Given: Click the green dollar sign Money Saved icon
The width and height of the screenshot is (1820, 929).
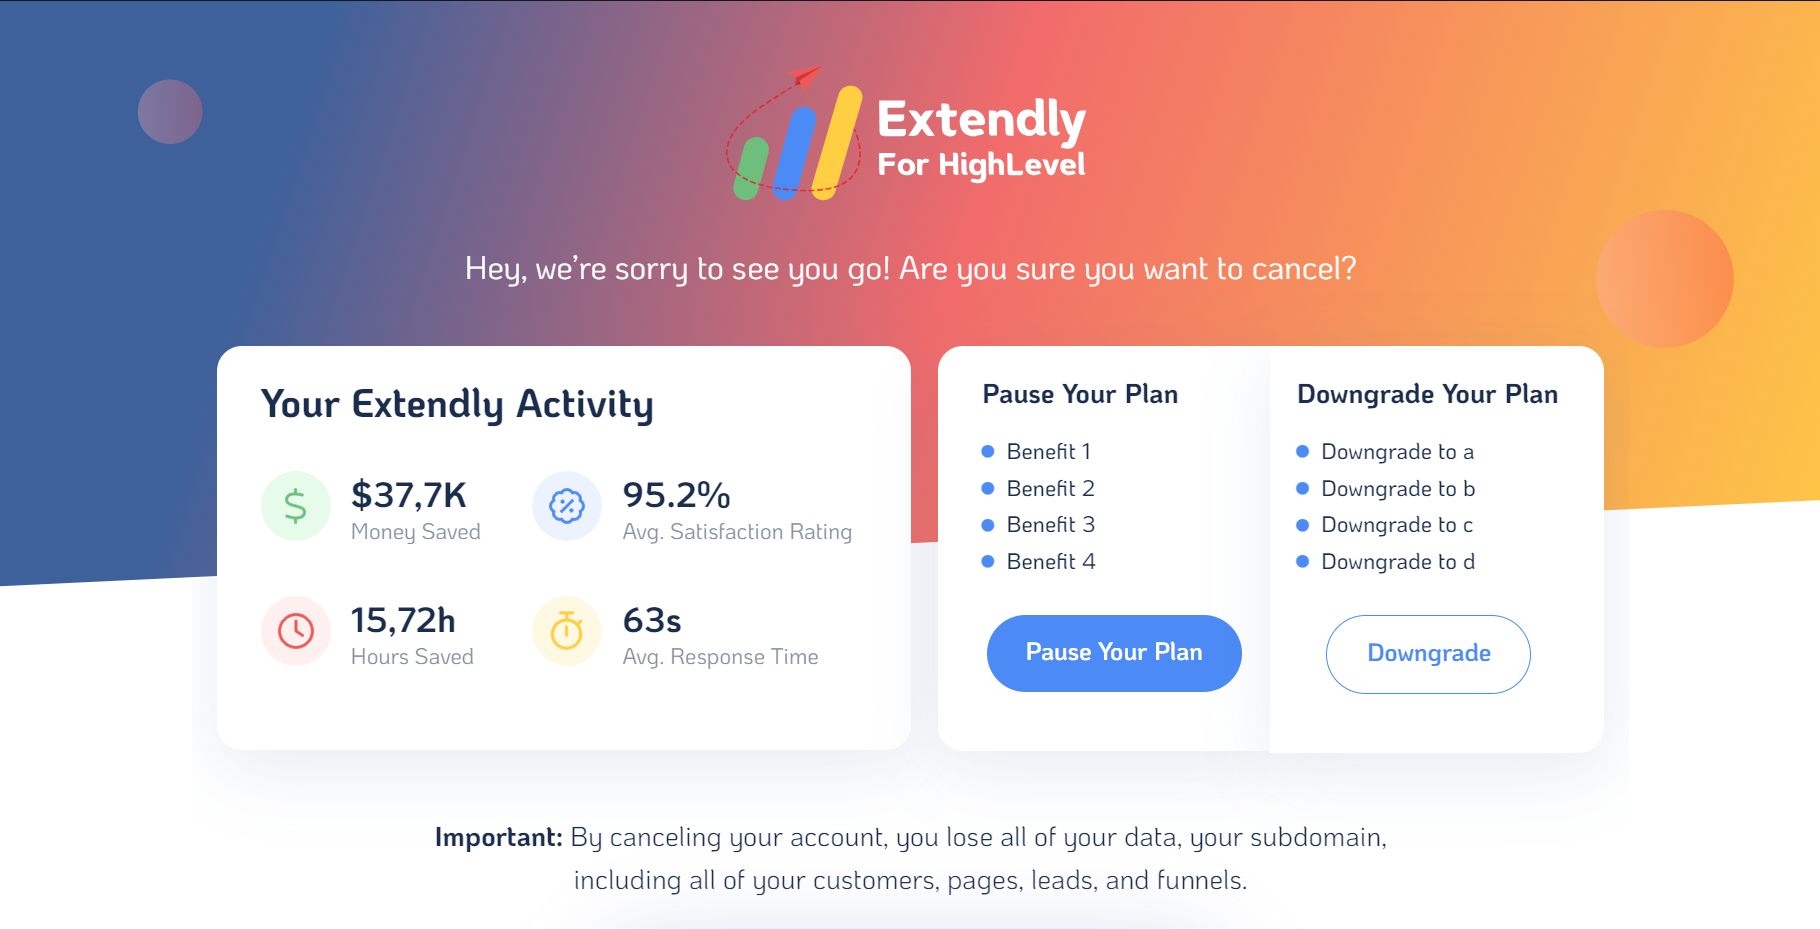Looking at the screenshot, I should pyautogui.click(x=296, y=506).
